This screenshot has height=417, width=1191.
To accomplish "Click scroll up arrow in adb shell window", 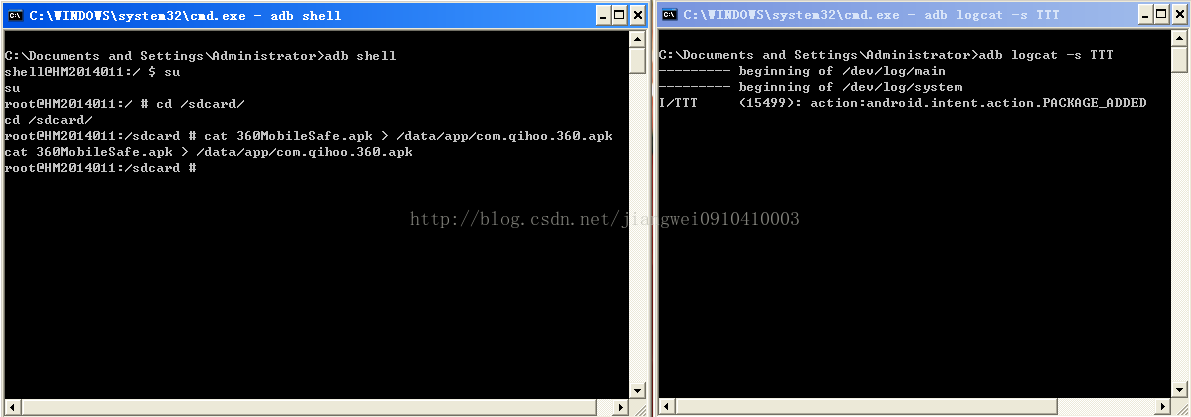I will 638,39.
